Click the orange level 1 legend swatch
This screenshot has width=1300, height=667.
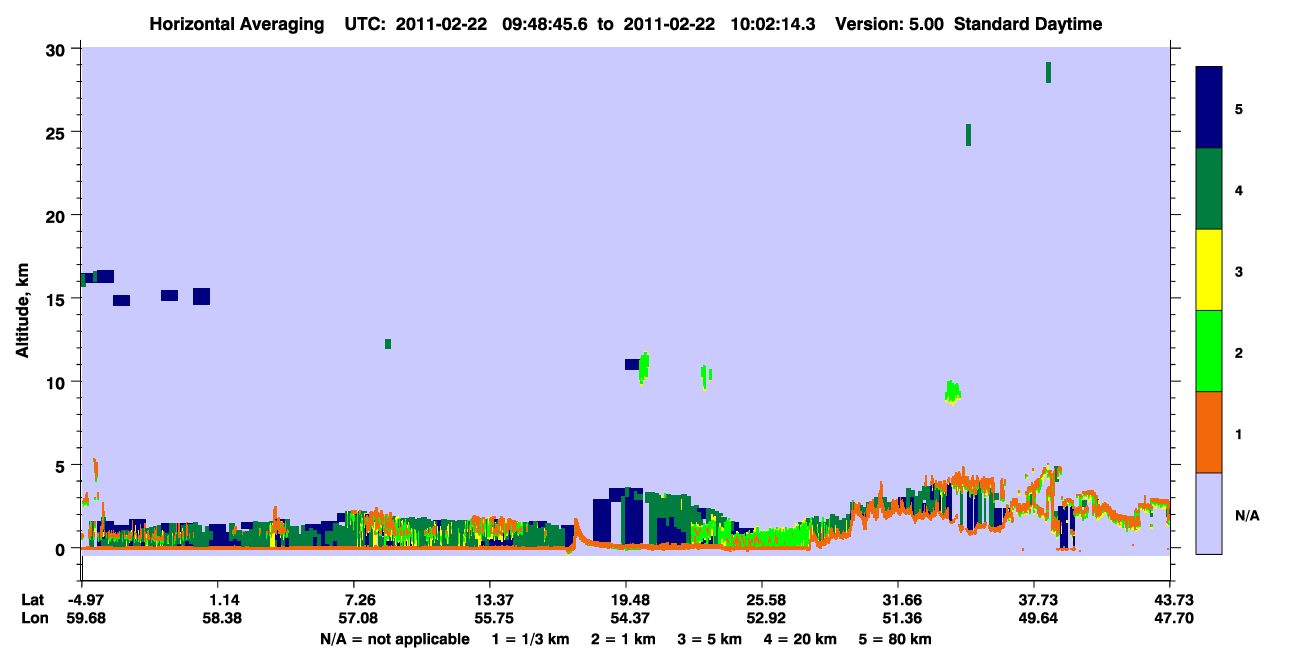[1209, 432]
